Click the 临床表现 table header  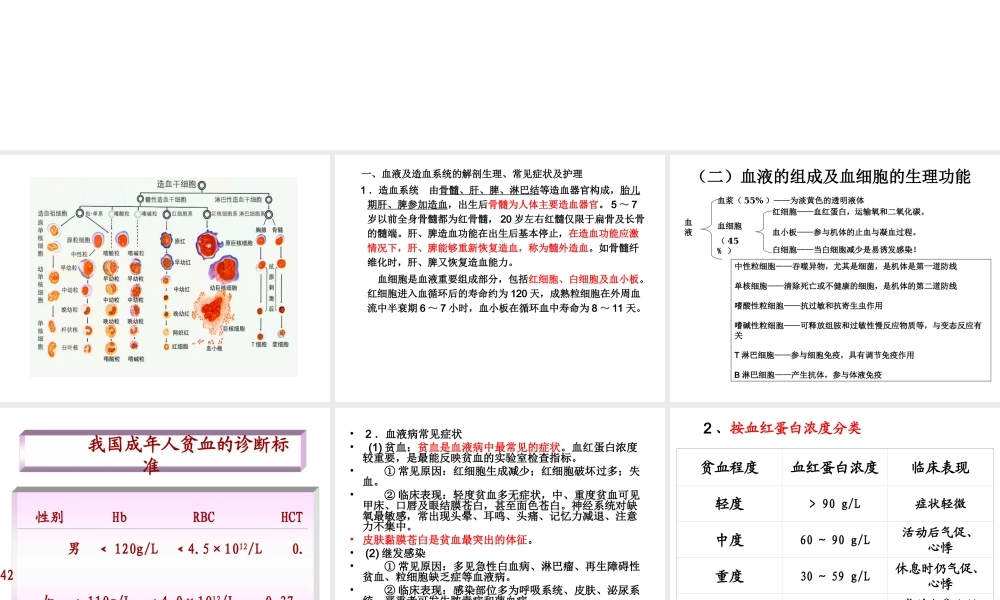pos(940,467)
